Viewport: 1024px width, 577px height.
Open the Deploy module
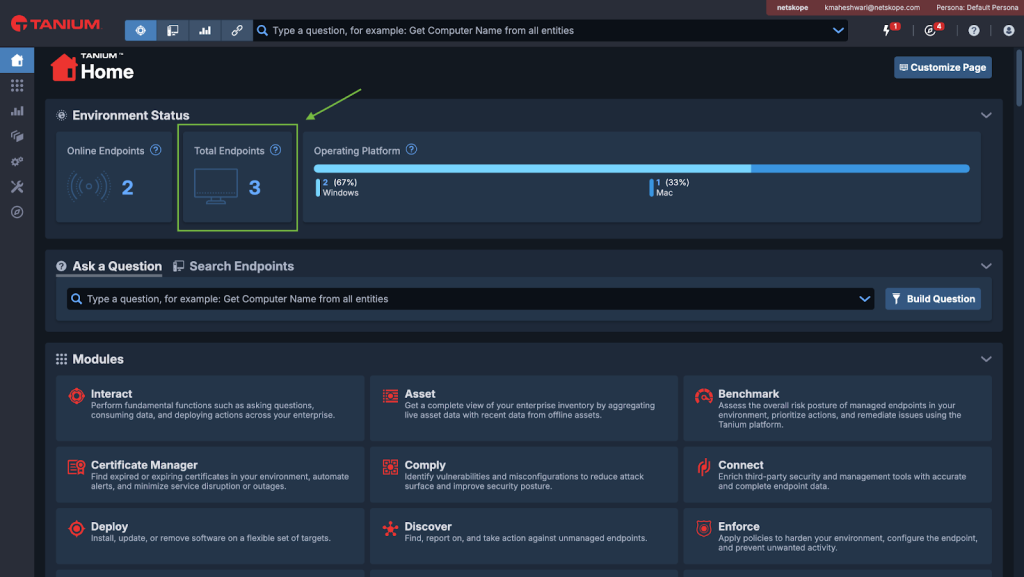[210, 536]
